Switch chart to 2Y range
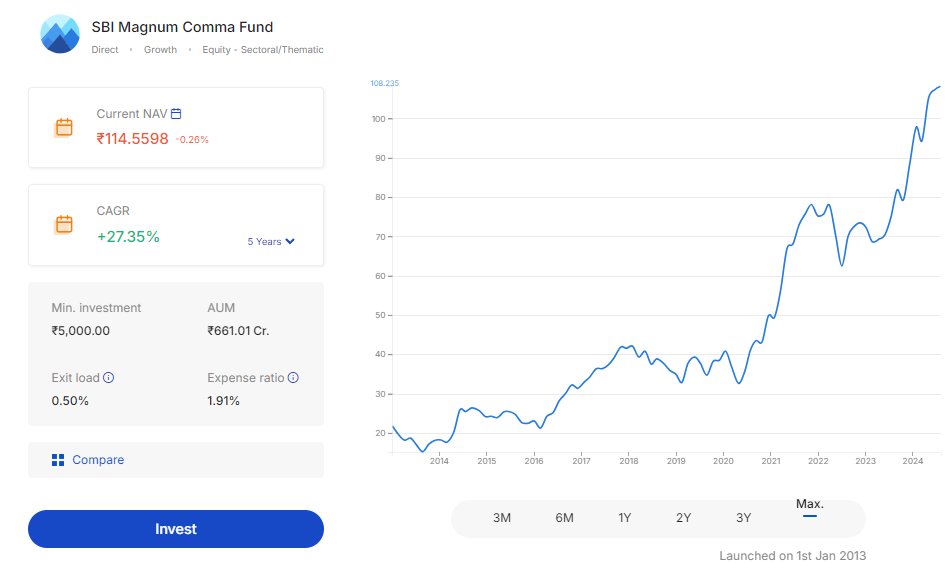This screenshot has width=945, height=580. point(683,518)
